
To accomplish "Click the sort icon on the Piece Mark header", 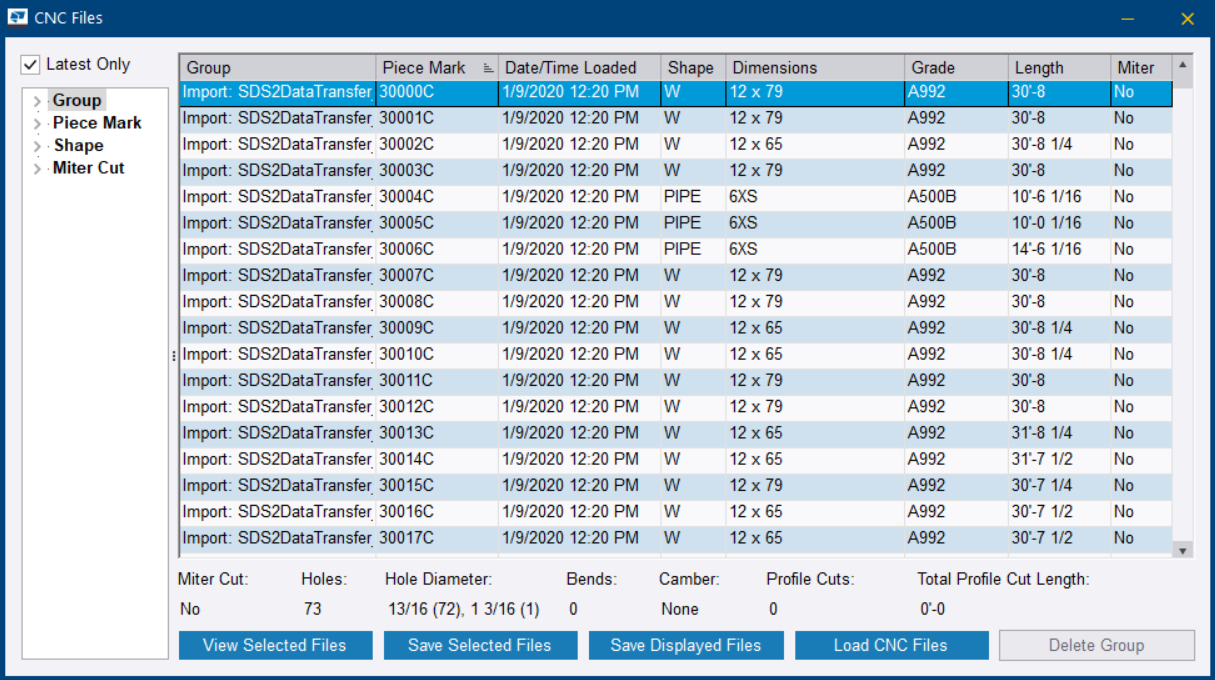I will pyautogui.click(x=487, y=66).
